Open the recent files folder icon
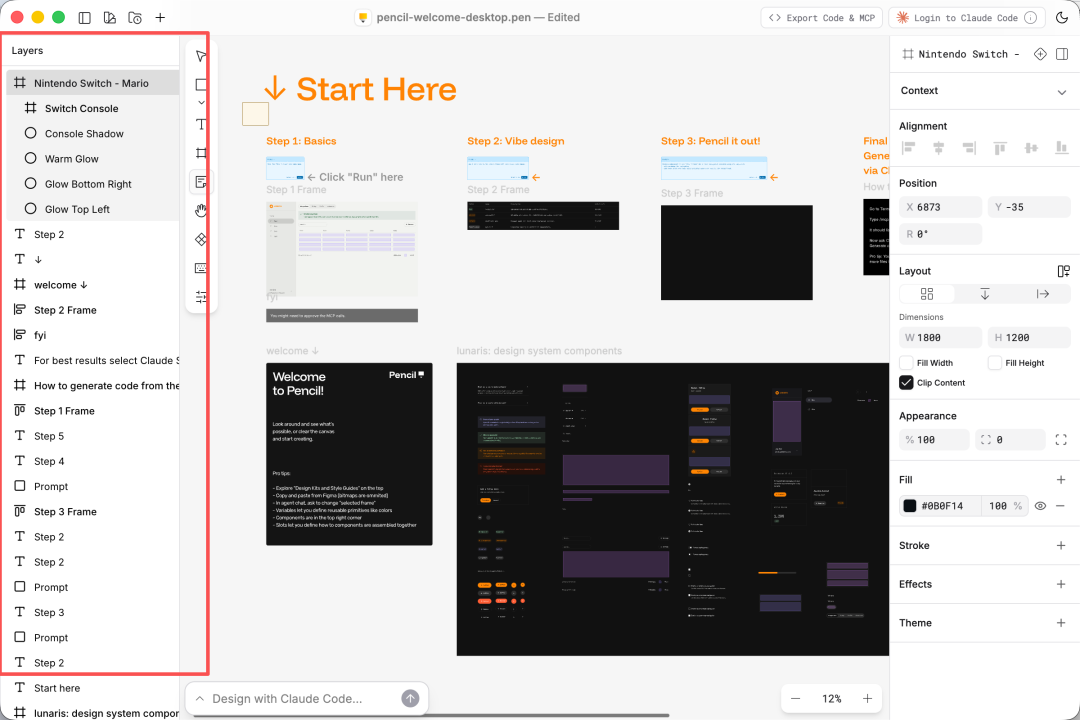This screenshot has height=720, width=1080. pyautogui.click(x=135, y=18)
